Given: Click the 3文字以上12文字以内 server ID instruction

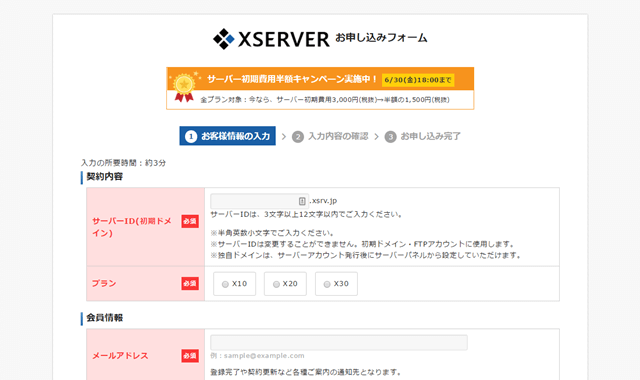Looking at the screenshot, I should (x=307, y=214).
